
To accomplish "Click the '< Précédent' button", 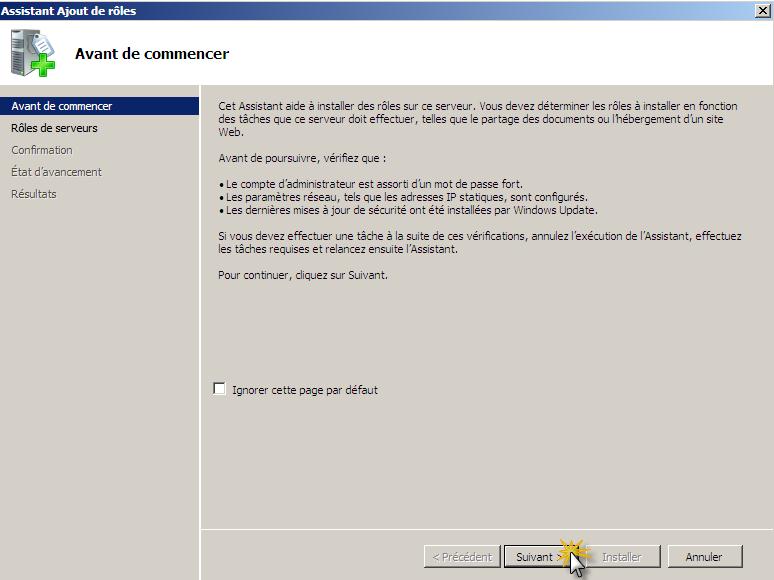I will [x=461, y=557].
